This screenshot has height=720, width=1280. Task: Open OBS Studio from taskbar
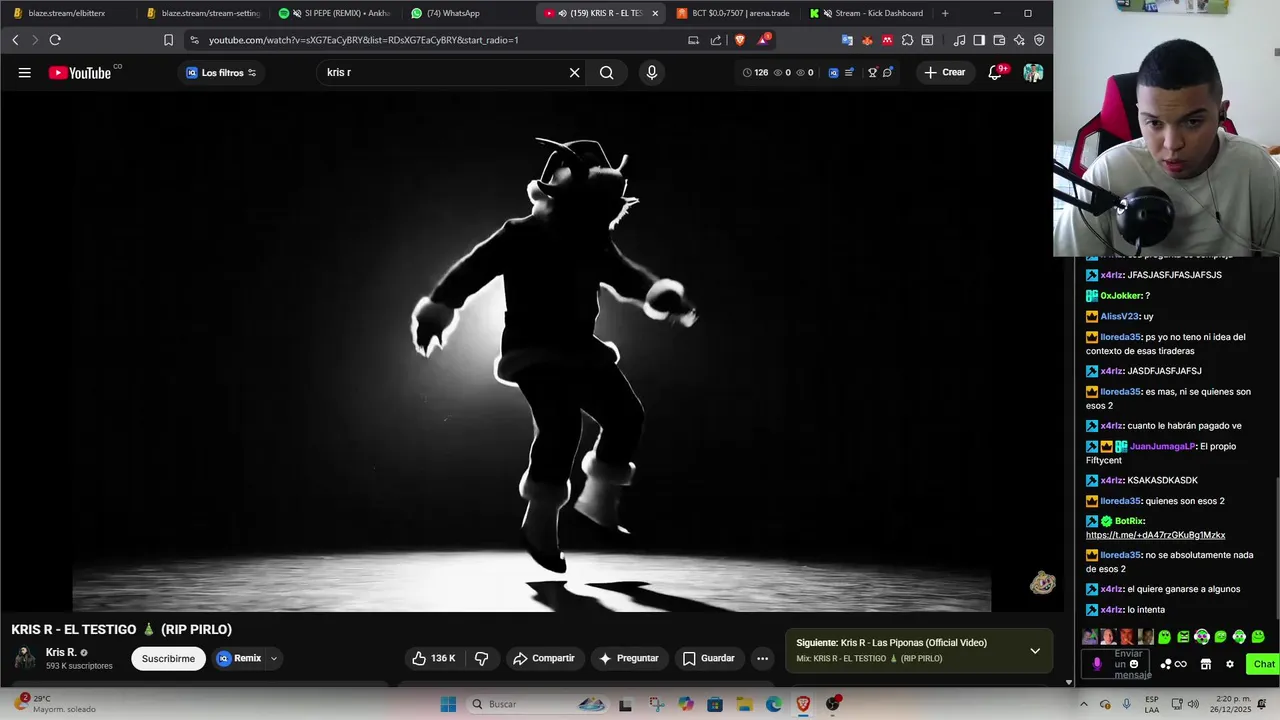[833, 704]
